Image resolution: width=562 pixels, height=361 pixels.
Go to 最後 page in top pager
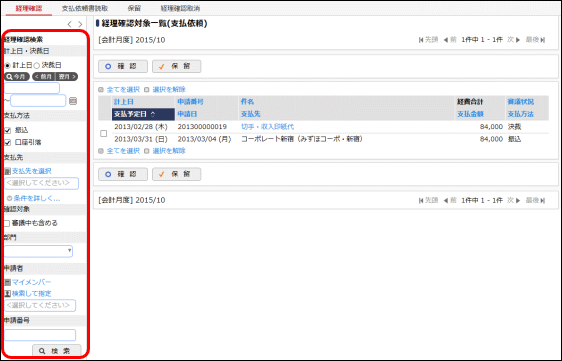535,40
